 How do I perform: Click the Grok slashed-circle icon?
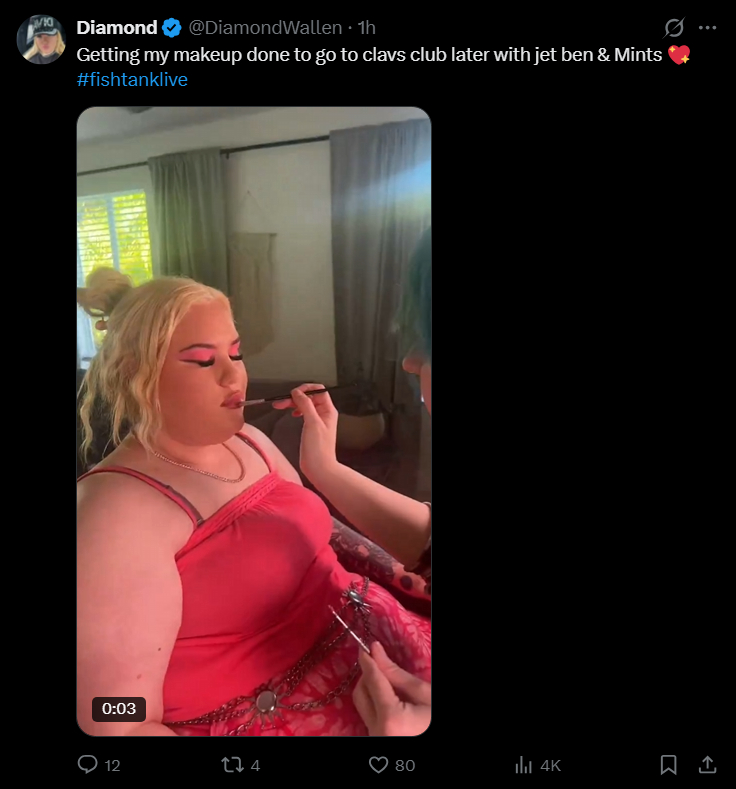pos(674,28)
